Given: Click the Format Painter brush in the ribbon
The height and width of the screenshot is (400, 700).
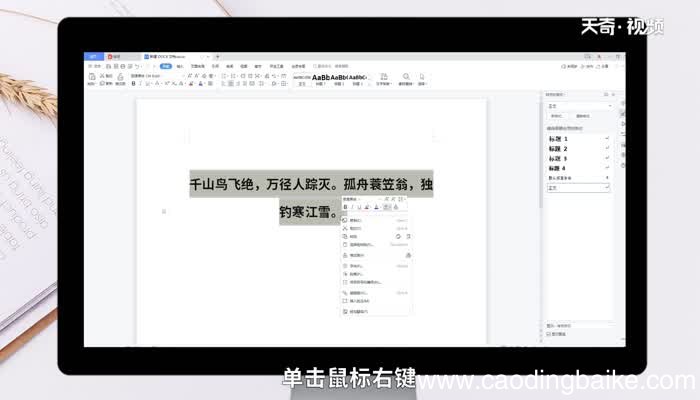Looking at the screenshot, I should (120, 77).
